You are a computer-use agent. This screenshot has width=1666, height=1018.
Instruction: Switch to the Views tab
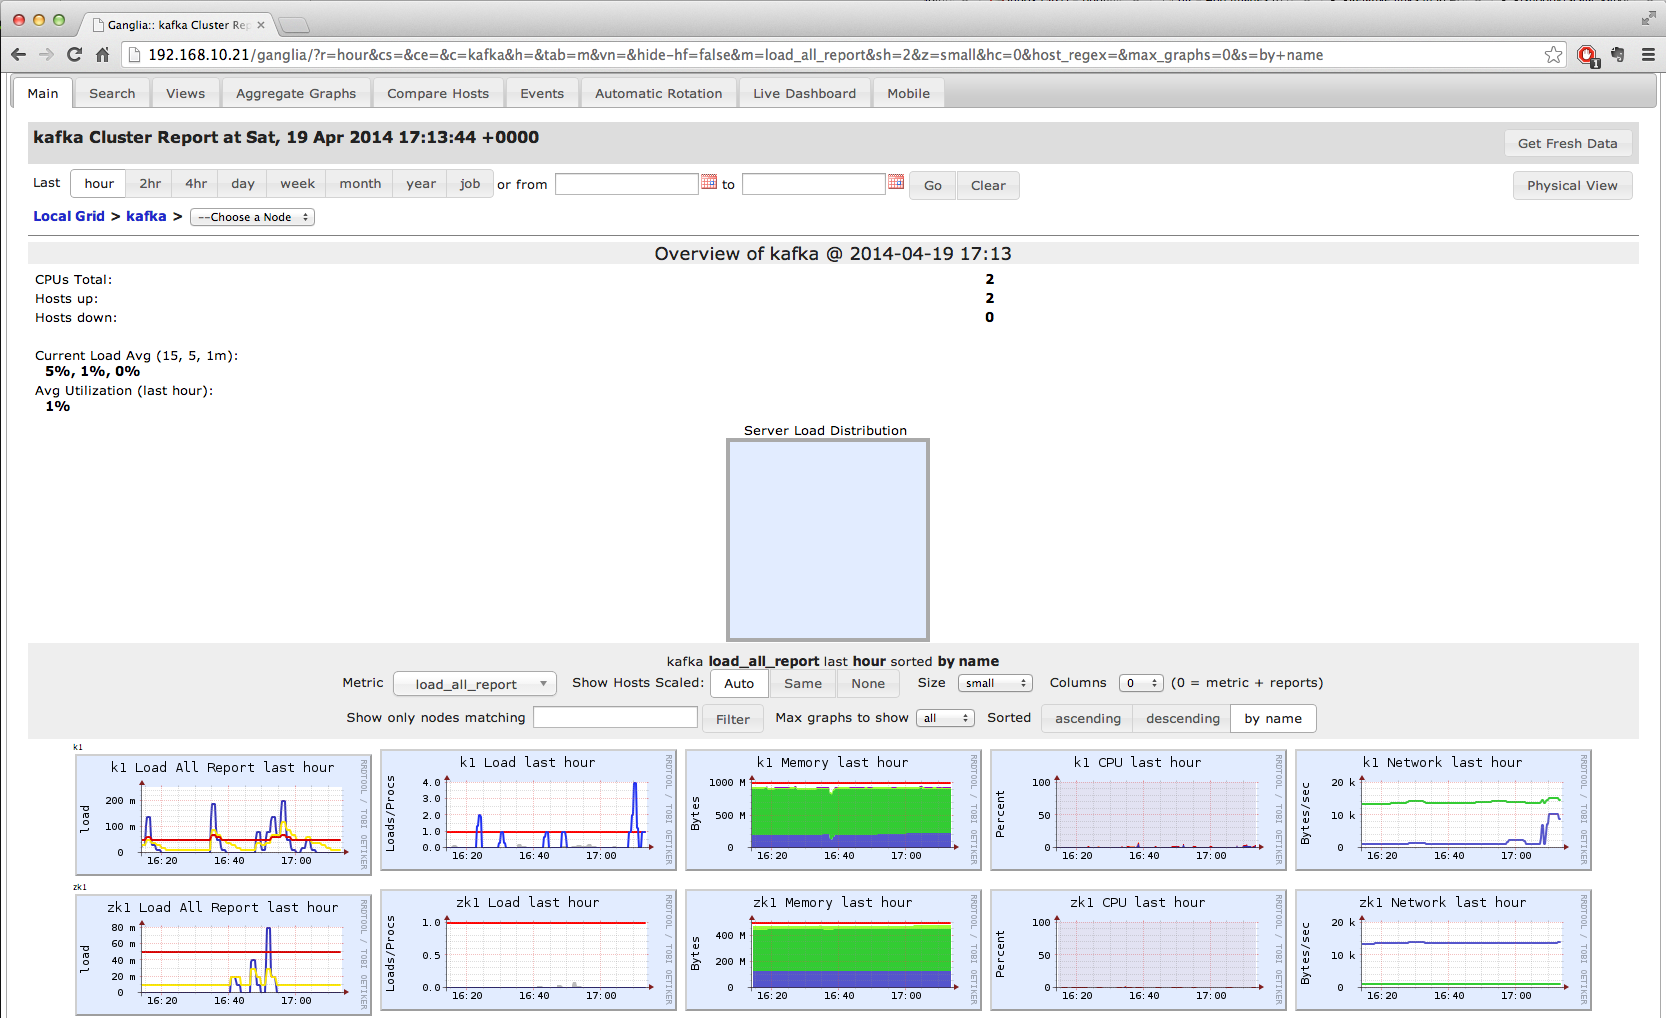(186, 93)
